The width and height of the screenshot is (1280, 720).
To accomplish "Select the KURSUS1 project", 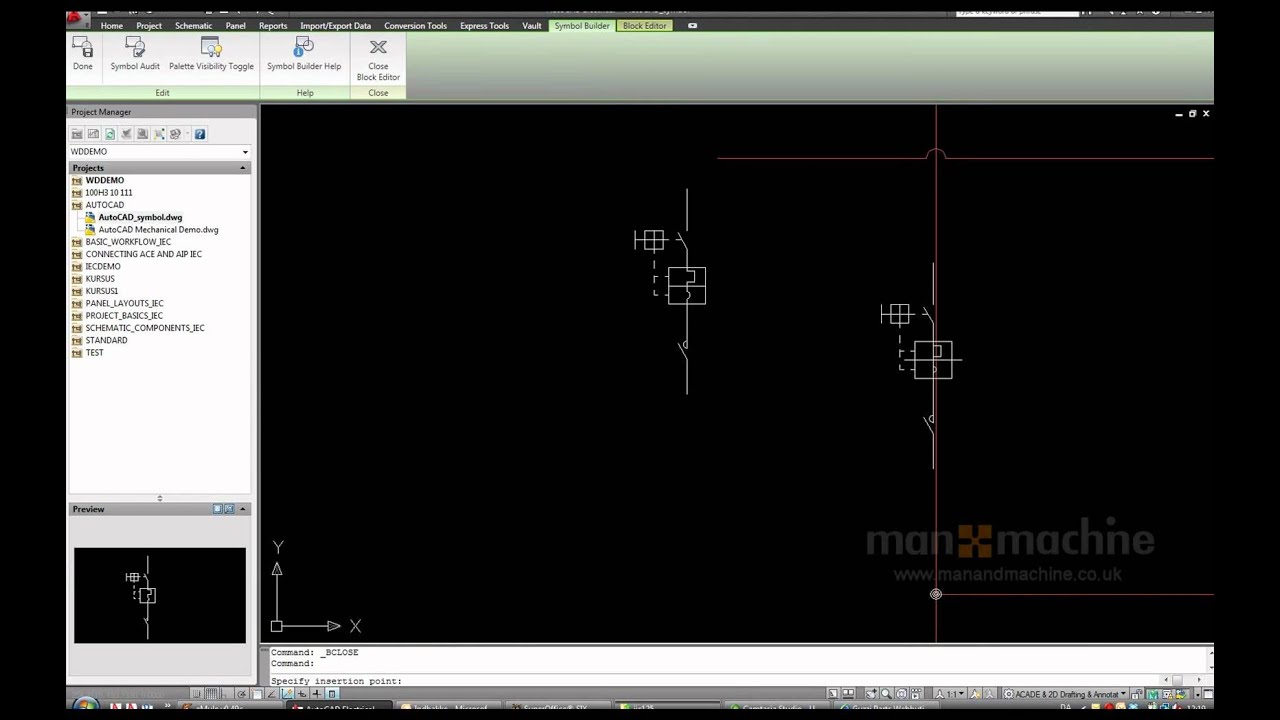I will 102,291.
